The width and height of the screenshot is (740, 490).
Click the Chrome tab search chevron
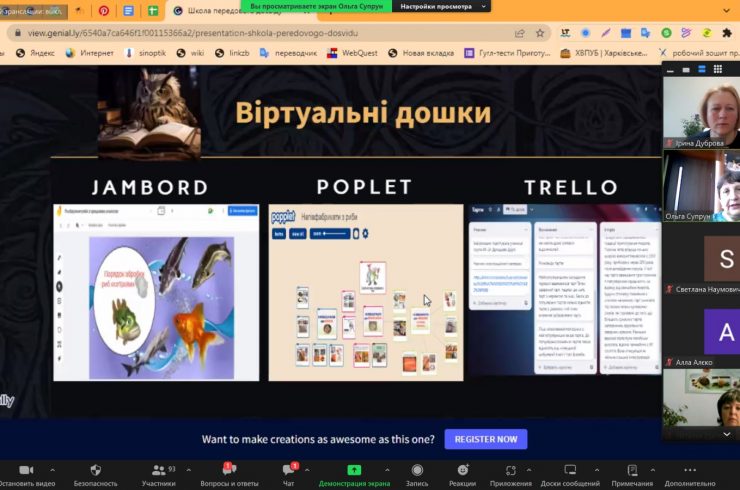726,10
